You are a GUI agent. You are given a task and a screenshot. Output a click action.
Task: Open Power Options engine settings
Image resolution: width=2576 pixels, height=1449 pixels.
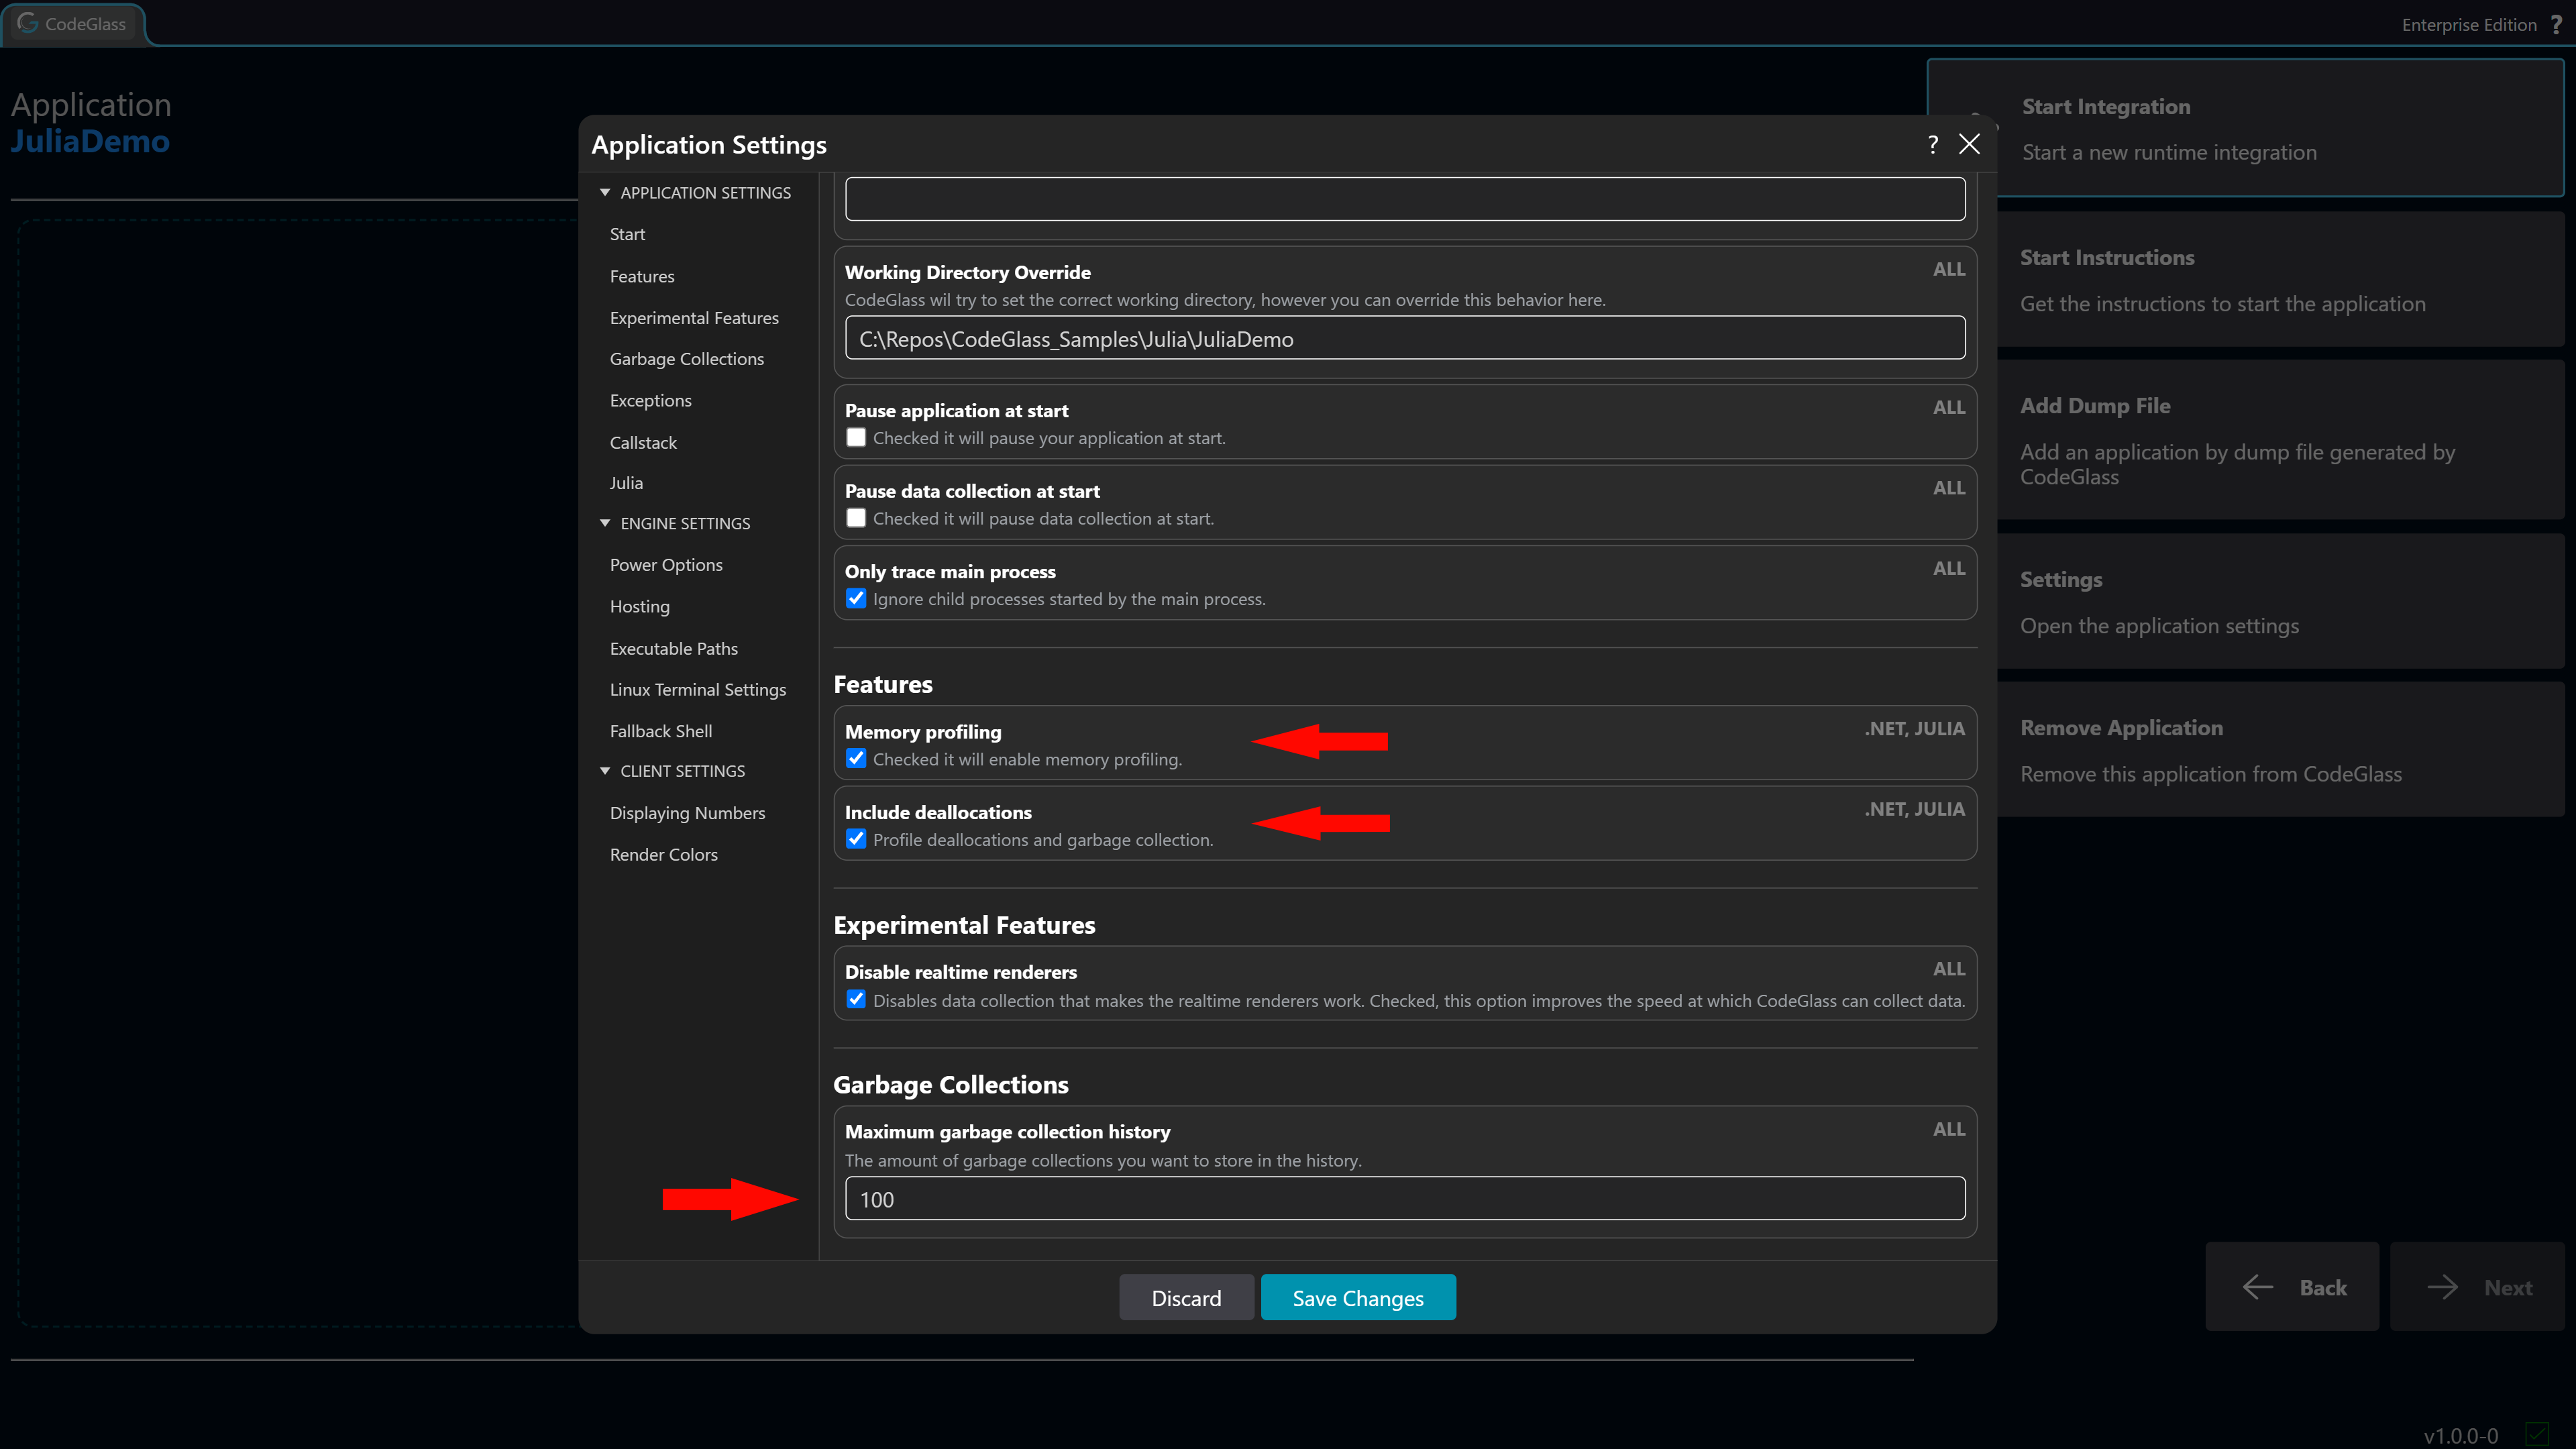tap(666, 564)
